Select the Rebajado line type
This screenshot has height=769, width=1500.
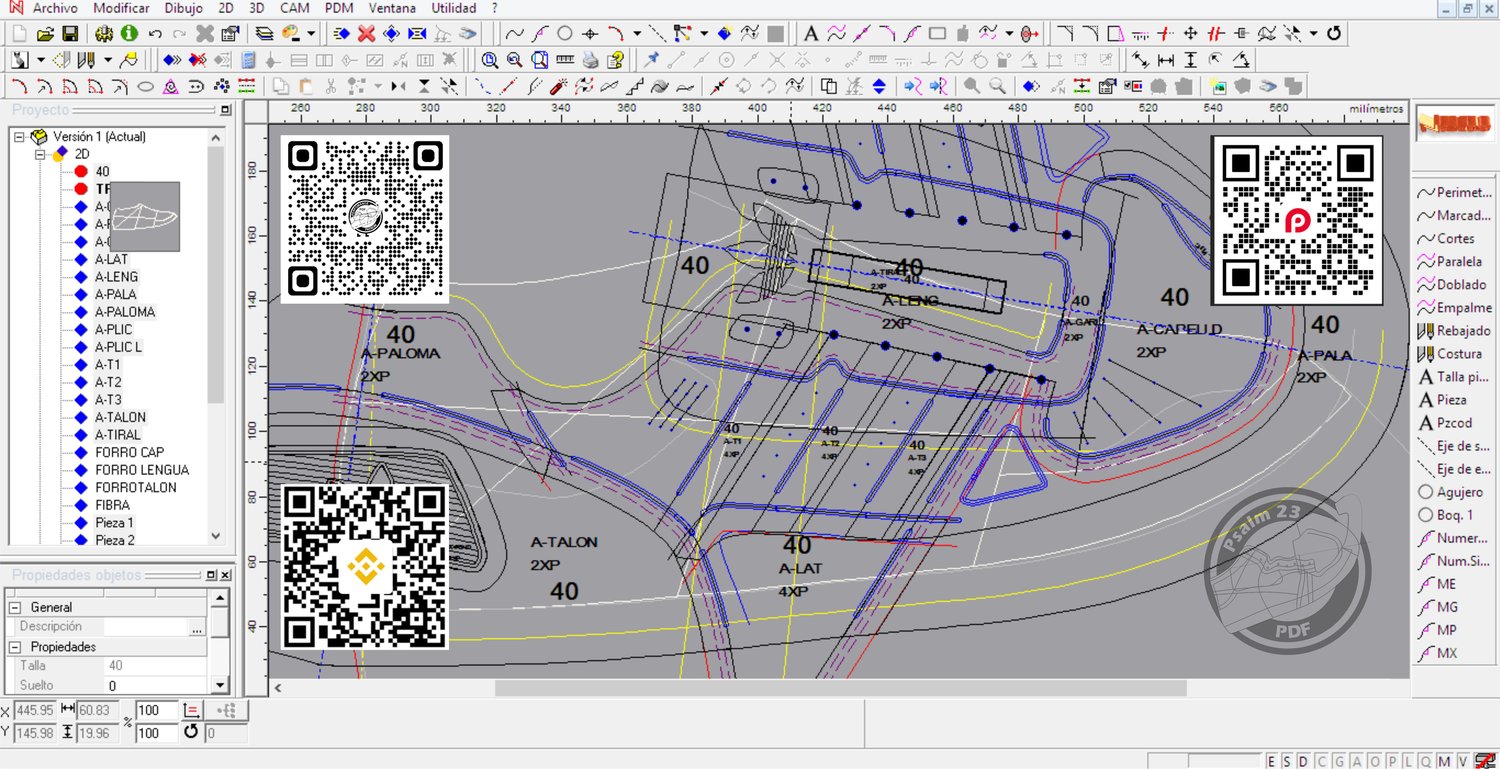tap(1455, 331)
